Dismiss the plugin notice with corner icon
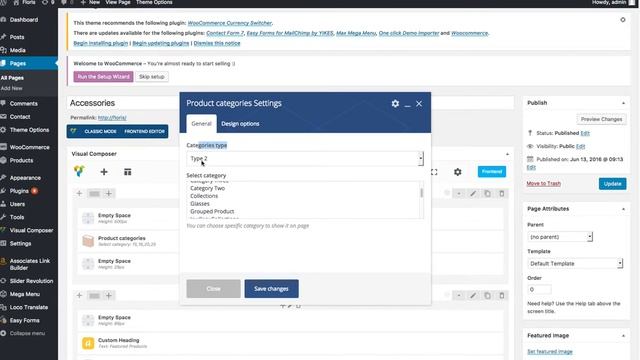Image resolution: width=640 pixels, height=360 pixels. [x=622, y=20]
